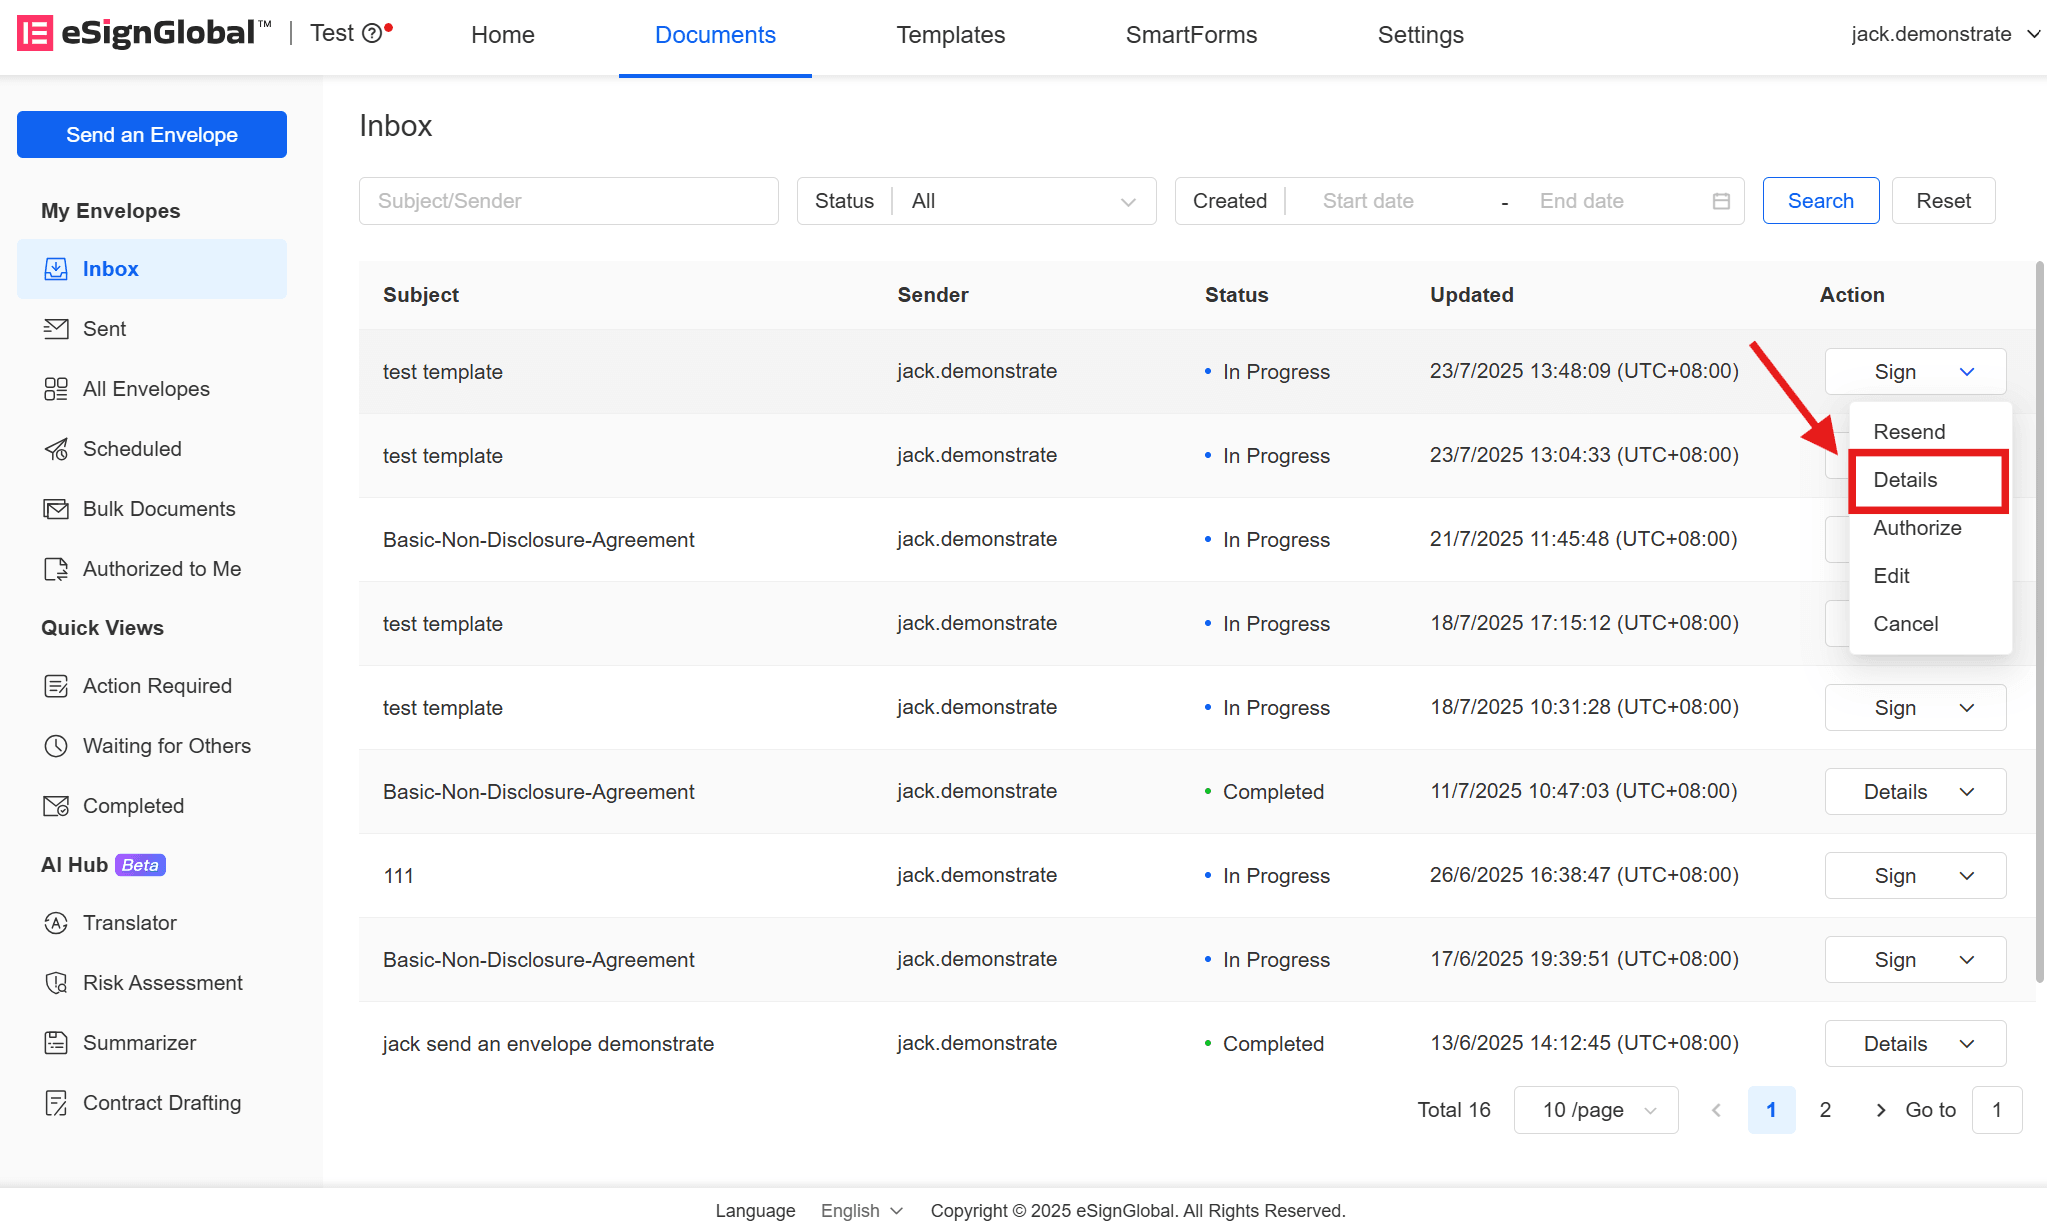Click the Search button

(x=1821, y=201)
